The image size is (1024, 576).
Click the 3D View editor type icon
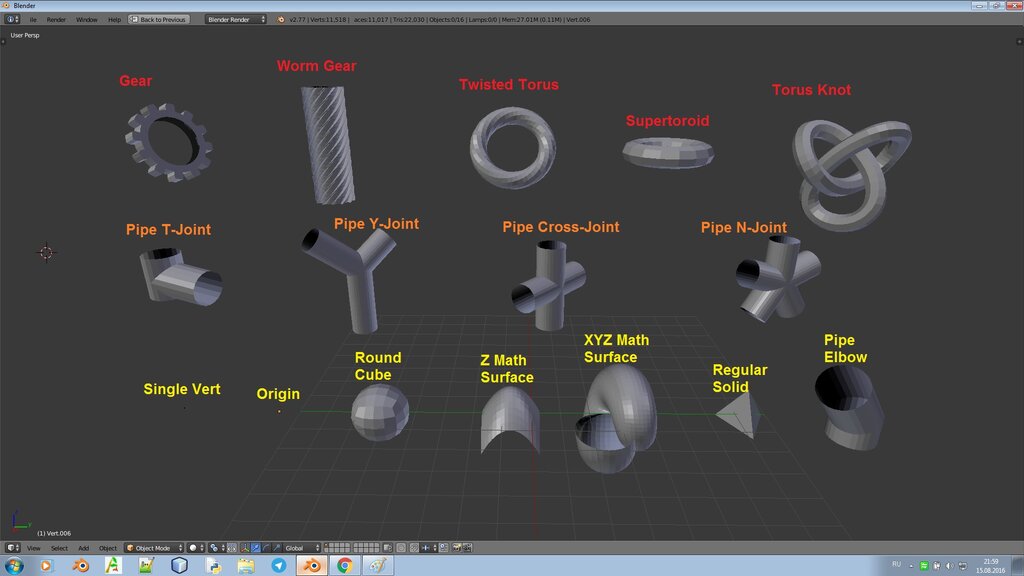pyautogui.click(x=12, y=548)
